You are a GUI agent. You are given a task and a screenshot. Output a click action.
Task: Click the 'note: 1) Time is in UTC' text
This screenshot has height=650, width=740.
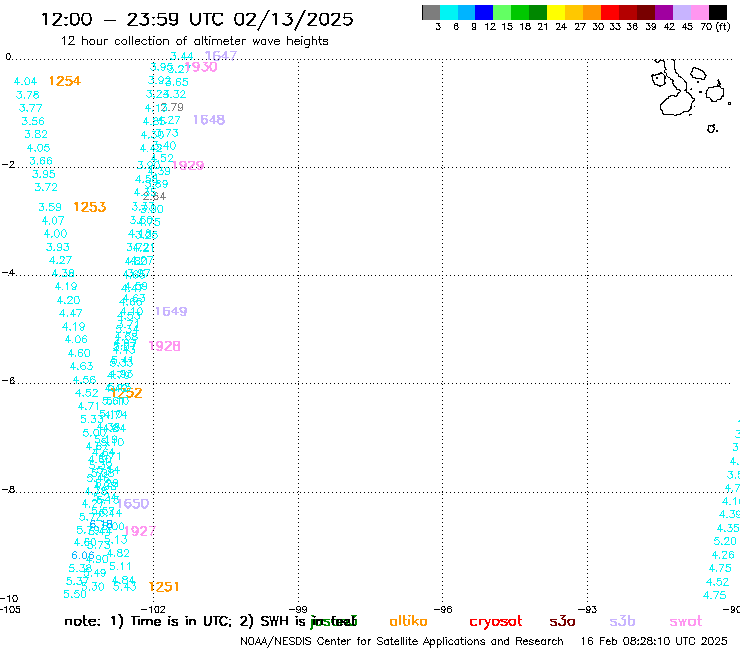click(x=148, y=621)
